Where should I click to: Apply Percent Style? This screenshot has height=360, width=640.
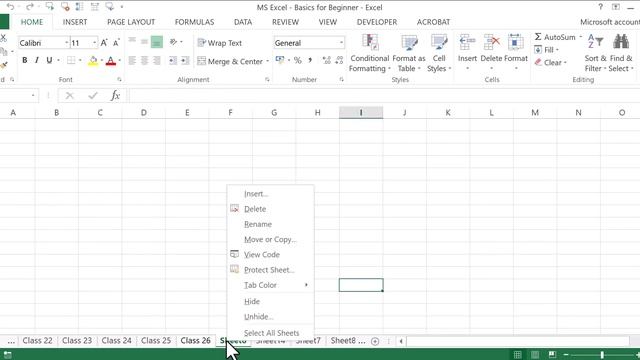[298, 60]
